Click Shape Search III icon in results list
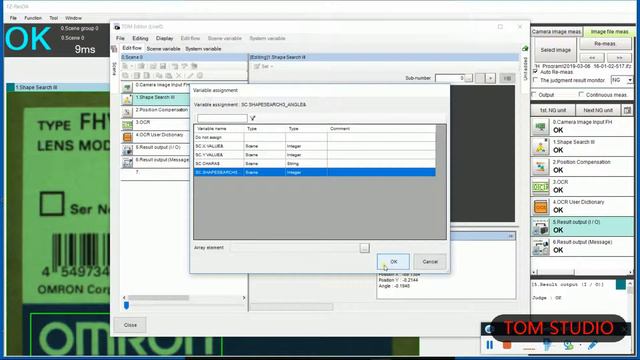 [x=540, y=147]
